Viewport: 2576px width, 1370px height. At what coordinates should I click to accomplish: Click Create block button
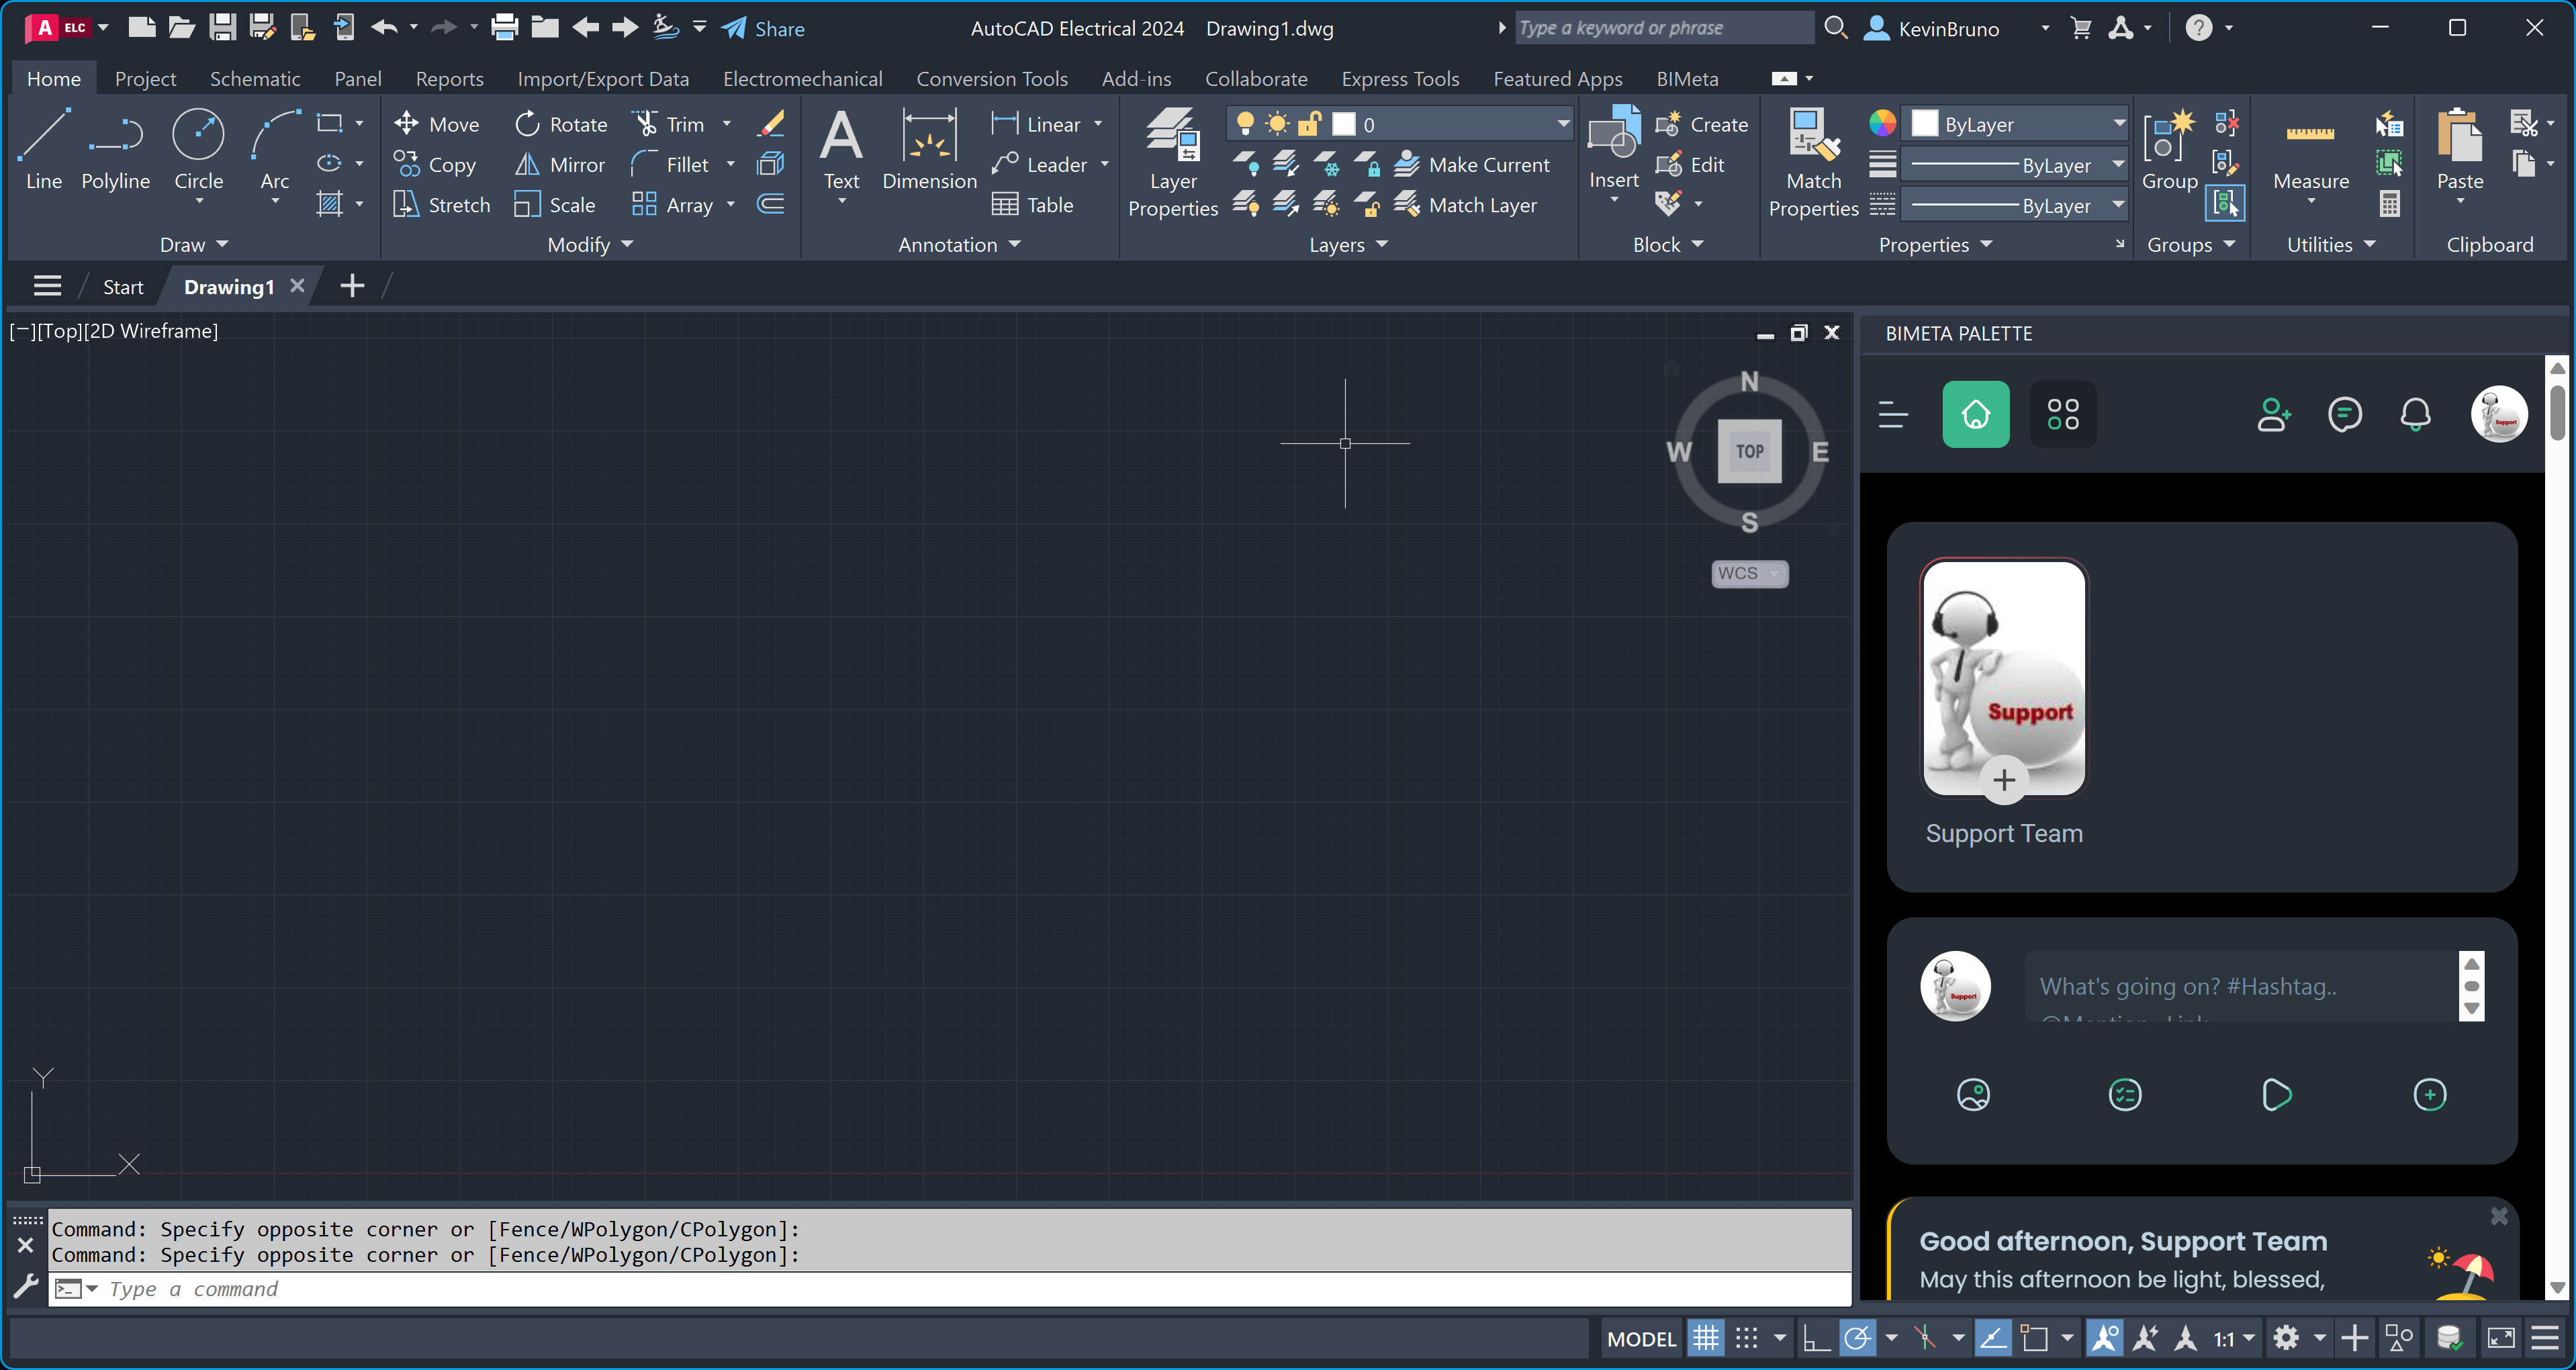(1702, 124)
